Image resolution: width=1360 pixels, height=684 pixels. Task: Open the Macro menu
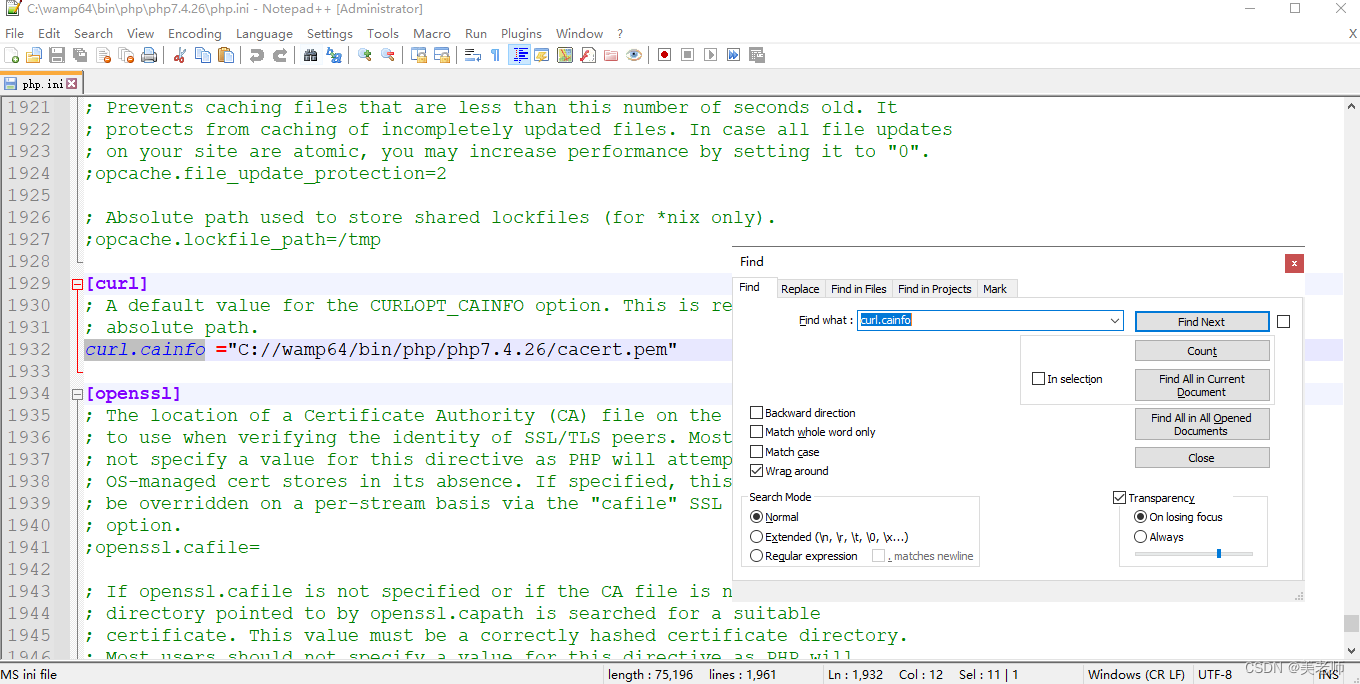click(x=432, y=33)
